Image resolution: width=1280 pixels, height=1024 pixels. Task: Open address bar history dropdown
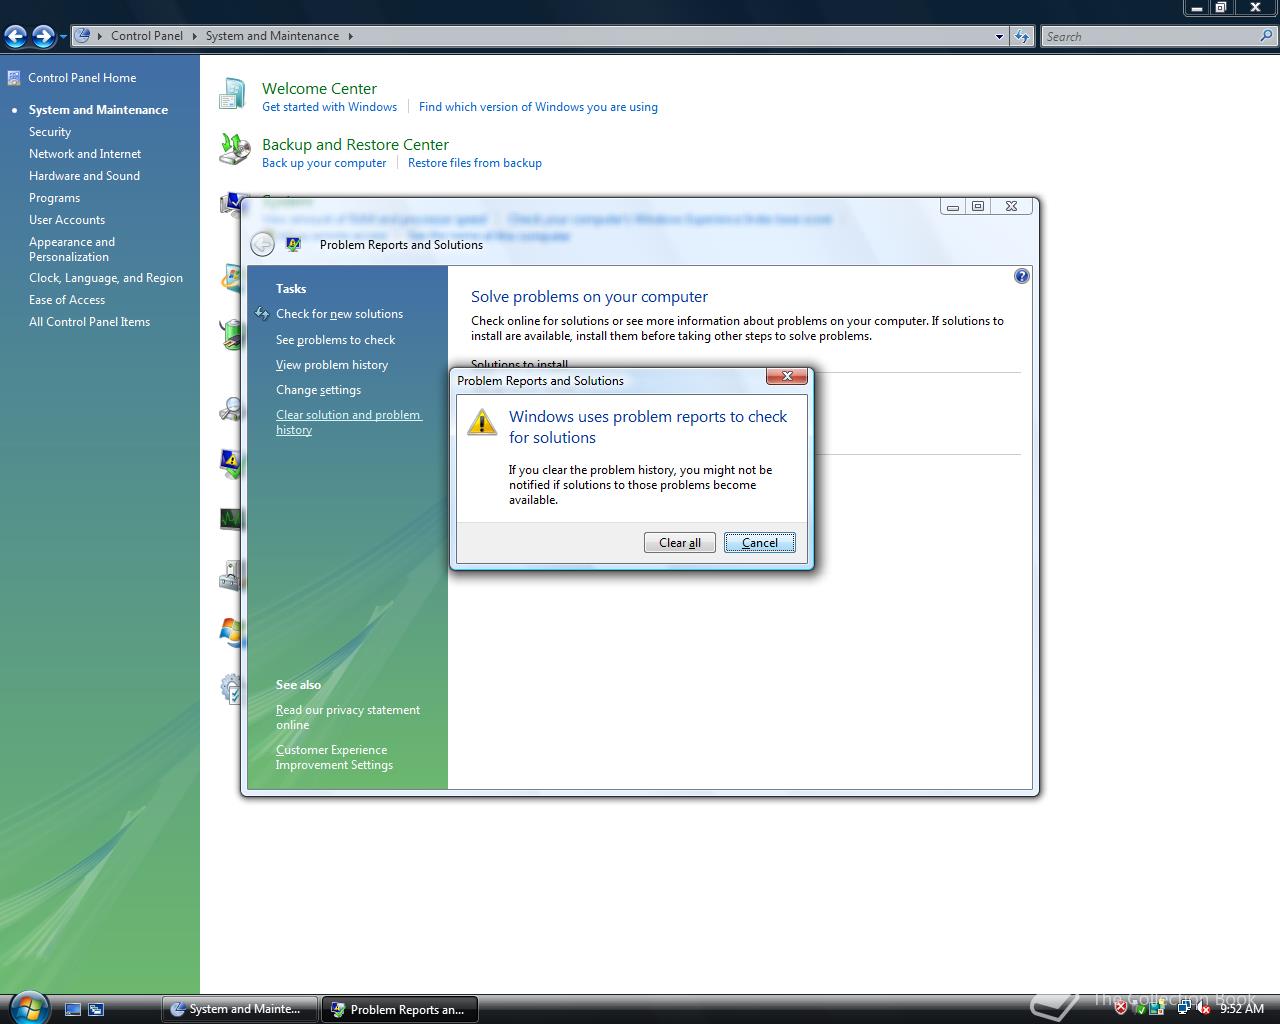point(999,37)
